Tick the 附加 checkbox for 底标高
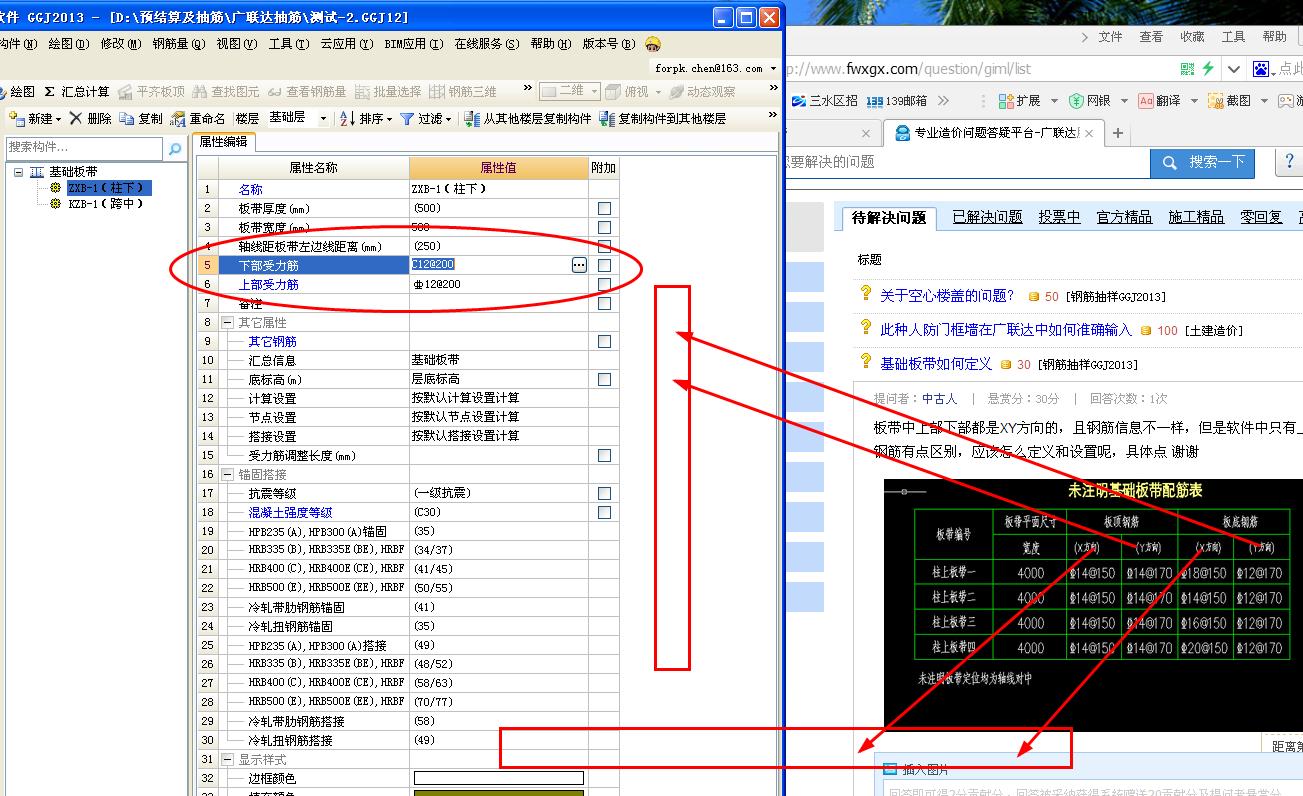This screenshot has height=796, width=1303. 604,379
